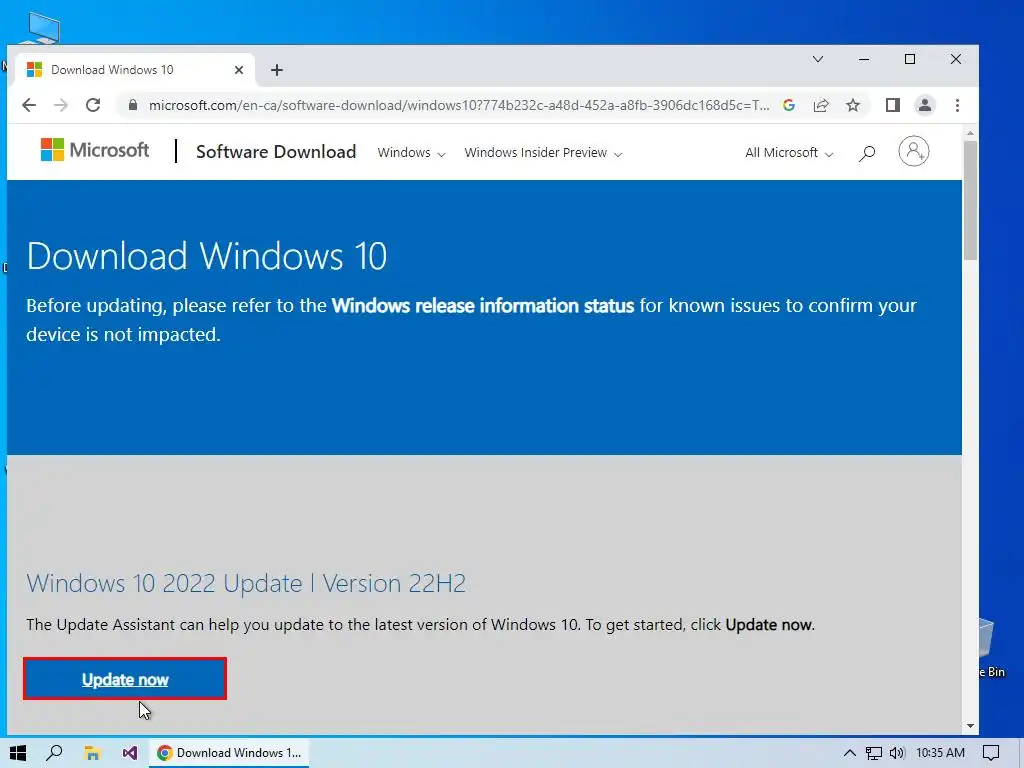The width and height of the screenshot is (1024, 768).
Task: Open the Software Download link
Action: (x=276, y=152)
